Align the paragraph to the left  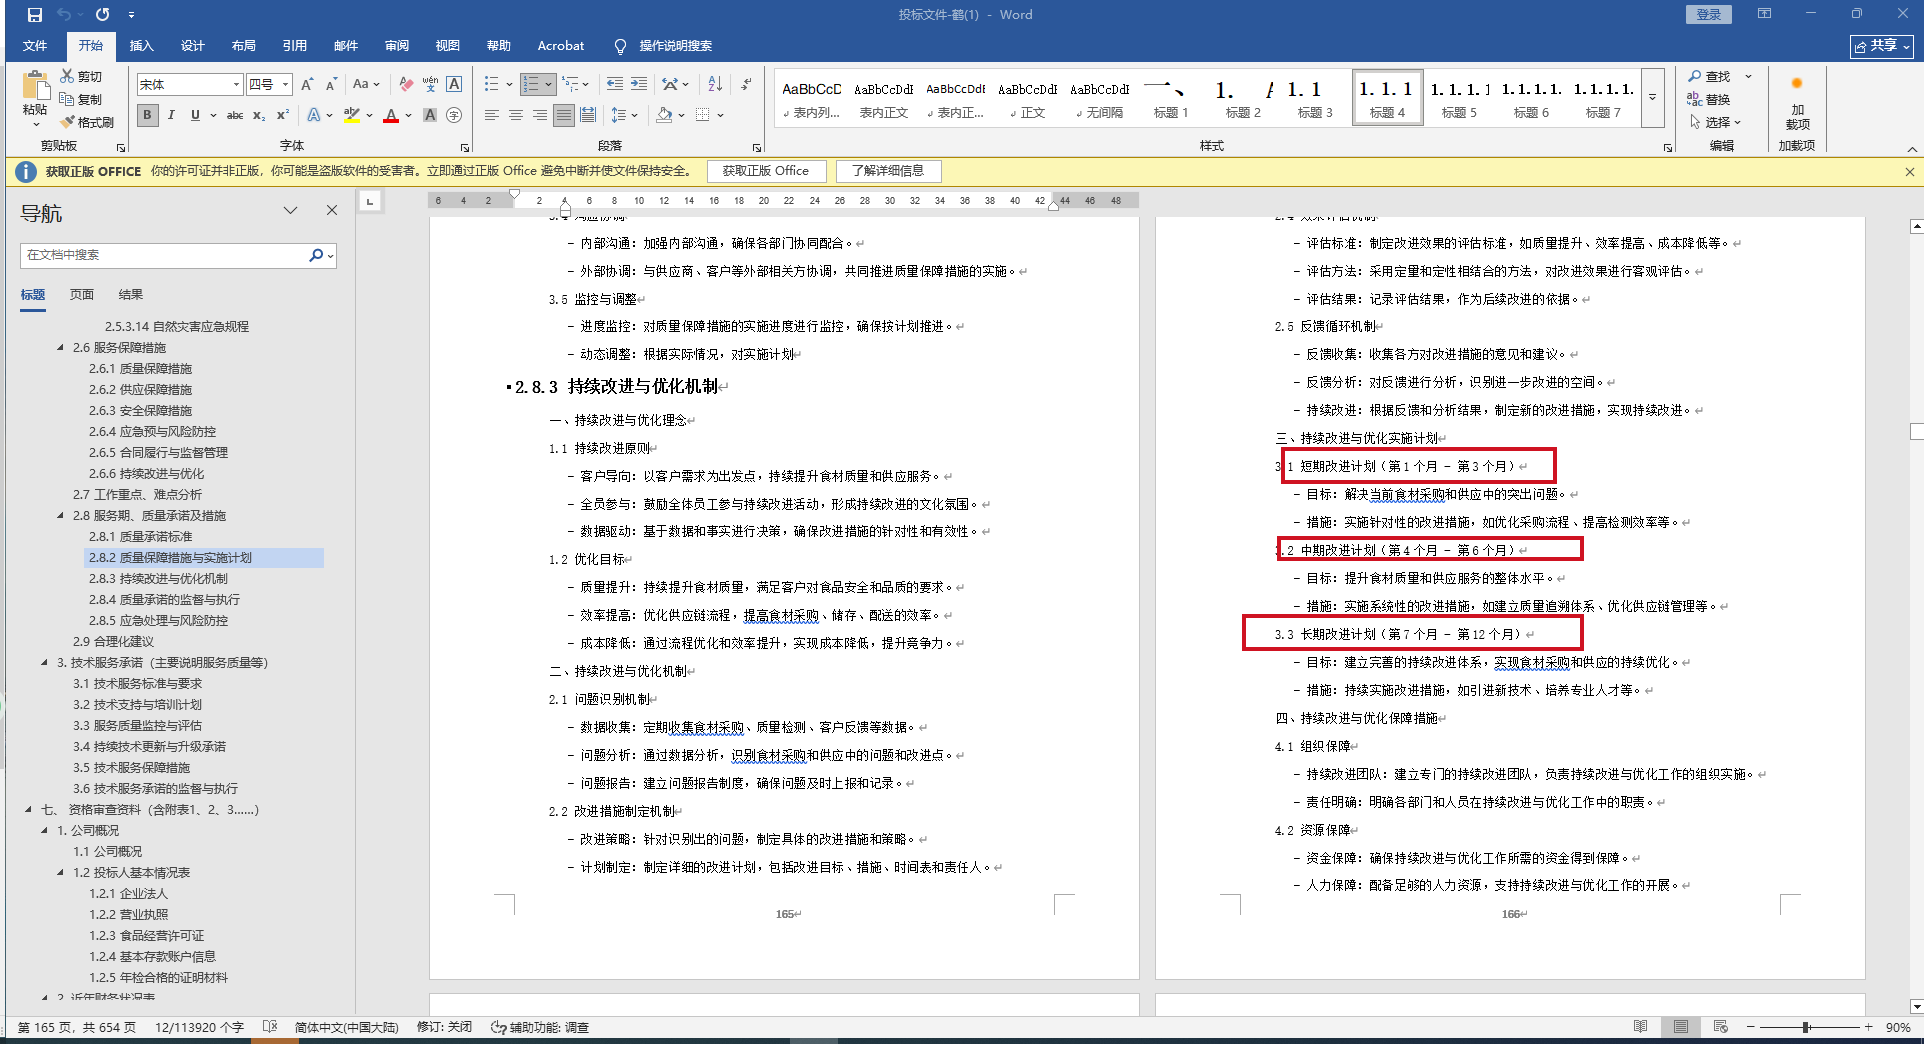[x=492, y=116]
